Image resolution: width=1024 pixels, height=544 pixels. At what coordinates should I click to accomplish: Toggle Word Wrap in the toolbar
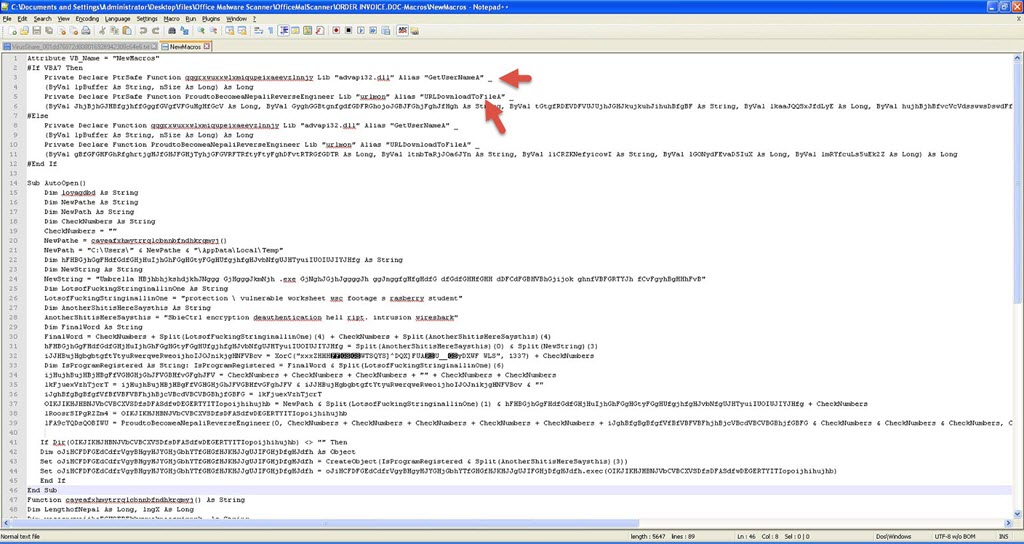(x=259, y=31)
